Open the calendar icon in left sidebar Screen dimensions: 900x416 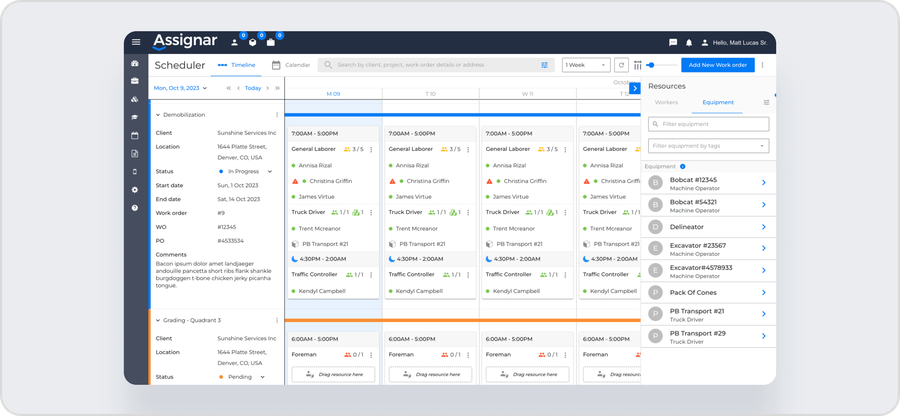click(x=135, y=136)
